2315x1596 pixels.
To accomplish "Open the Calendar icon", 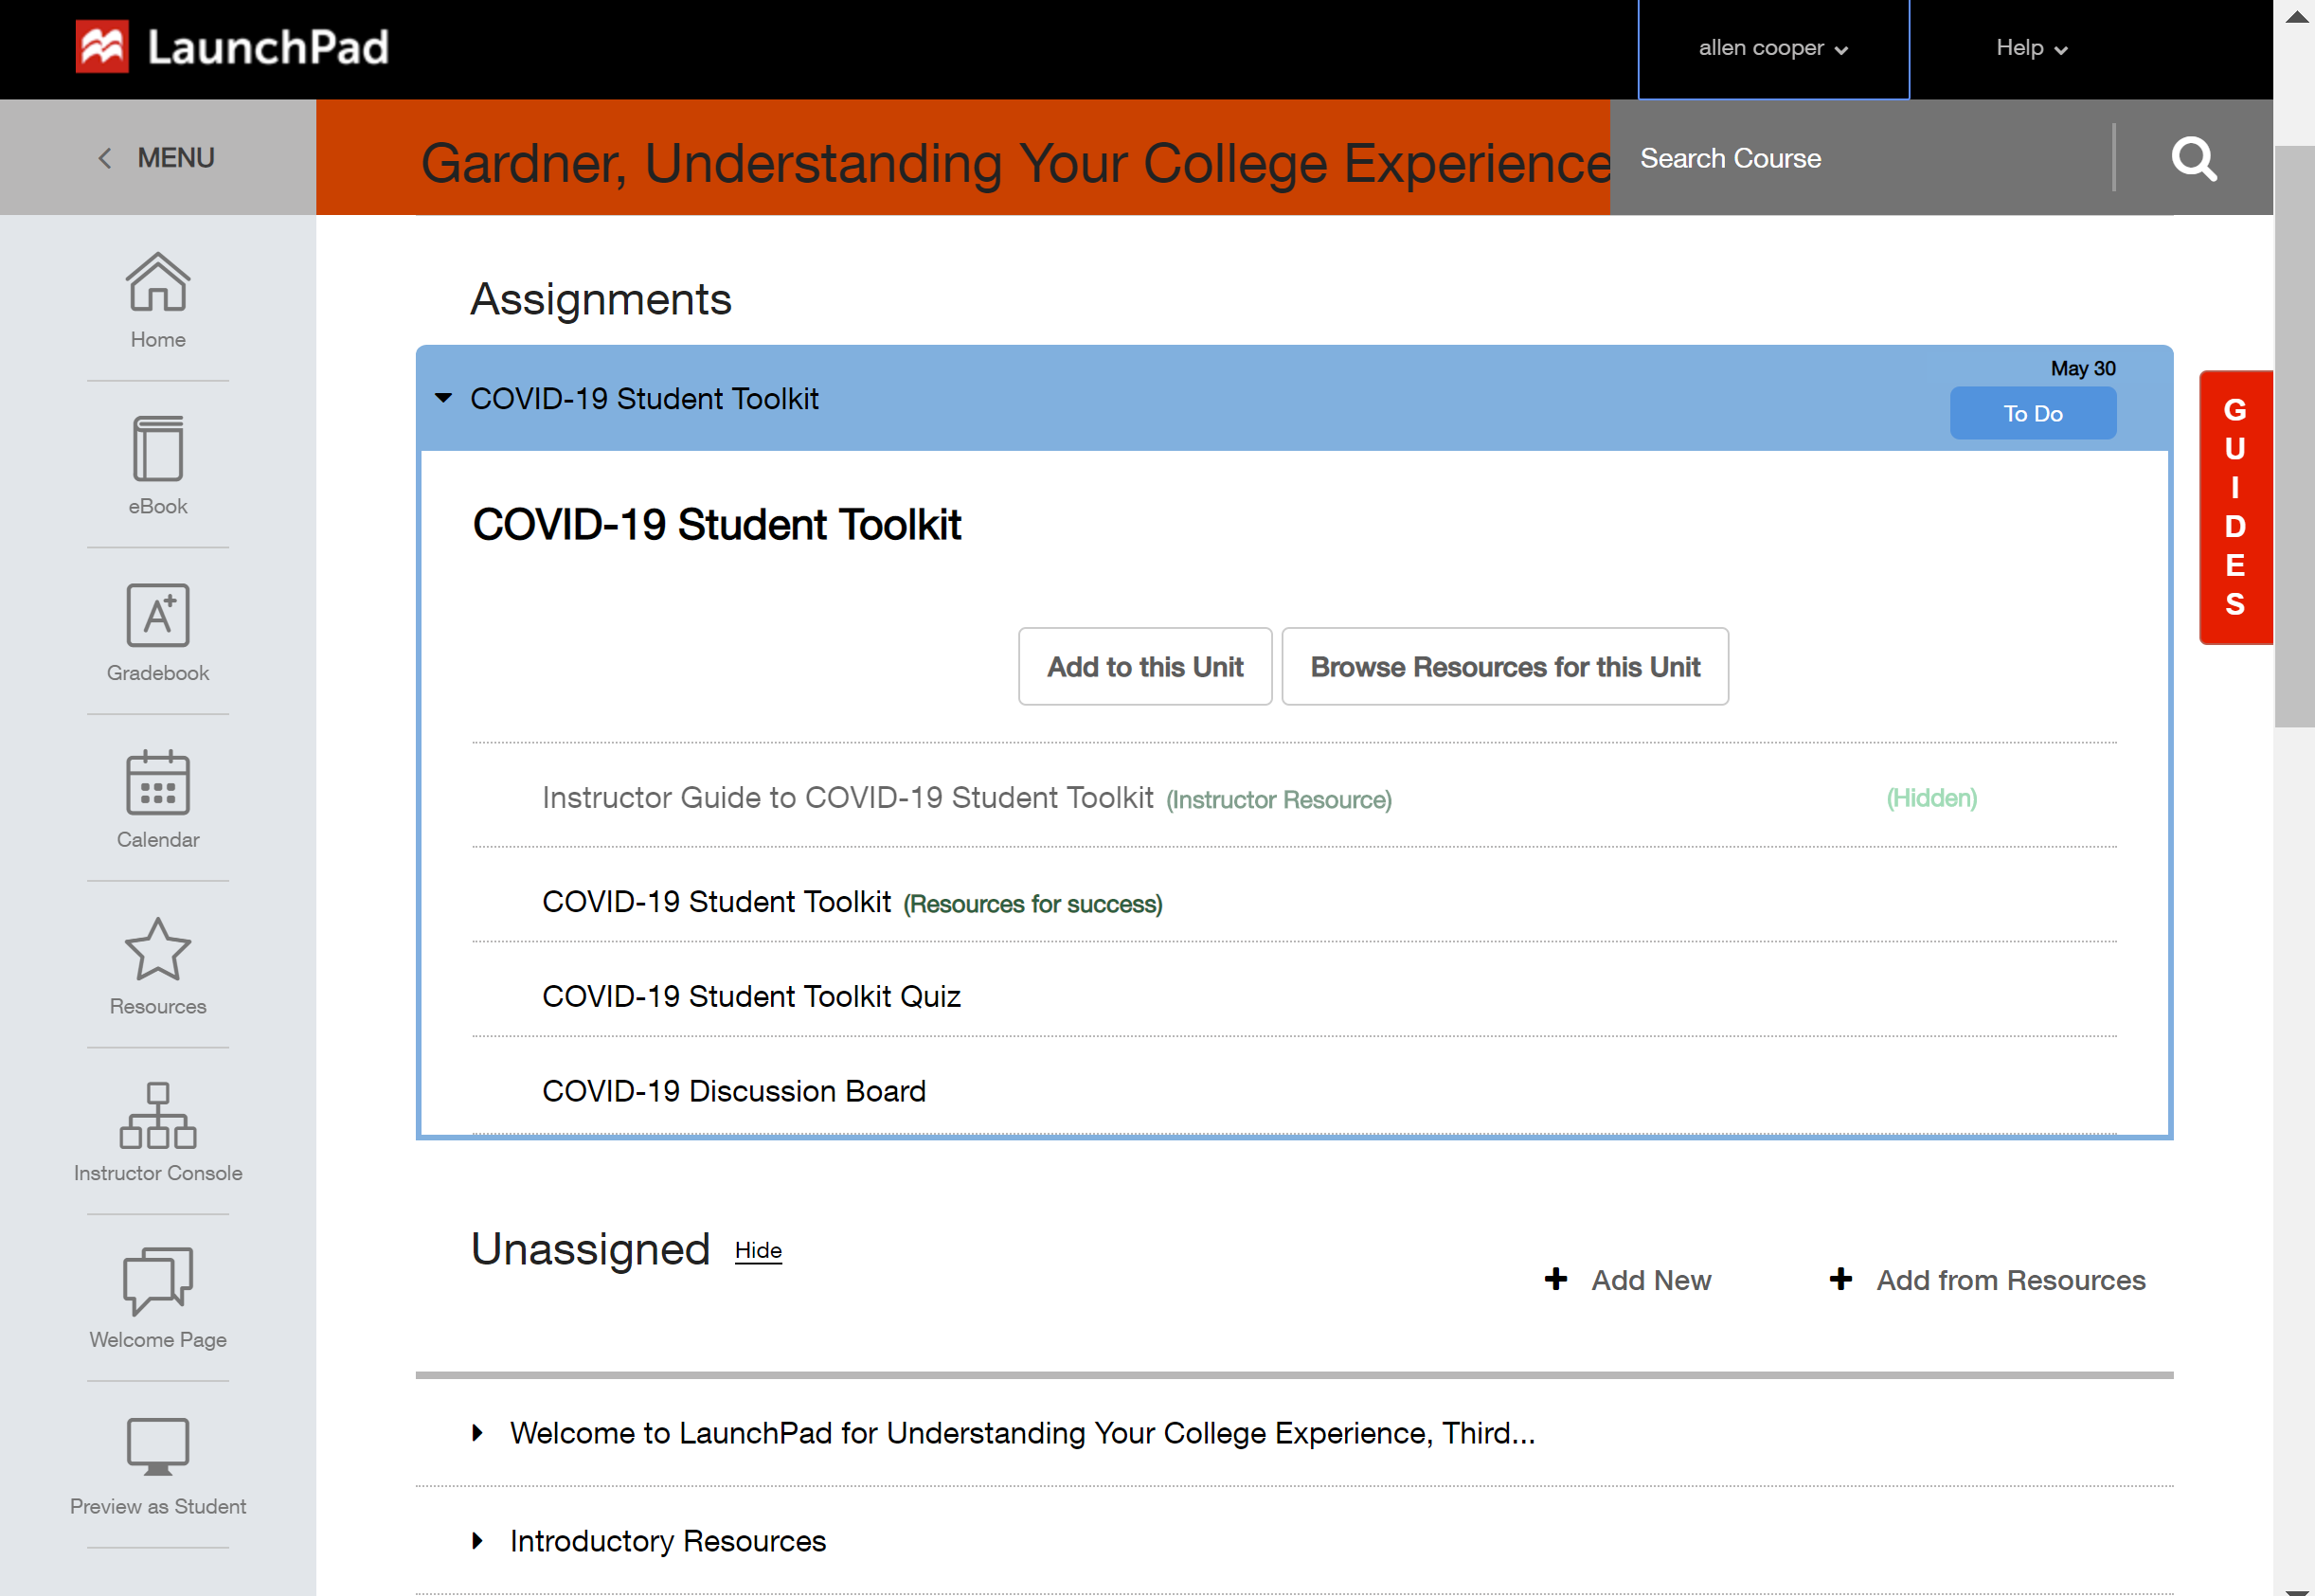I will (158, 782).
